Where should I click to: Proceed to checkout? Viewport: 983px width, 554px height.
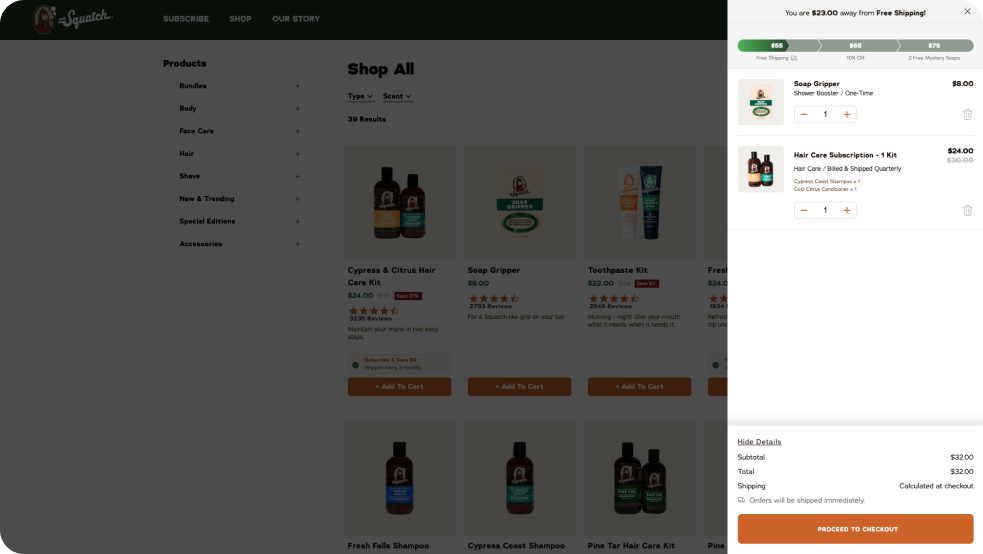(x=855, y=529)
